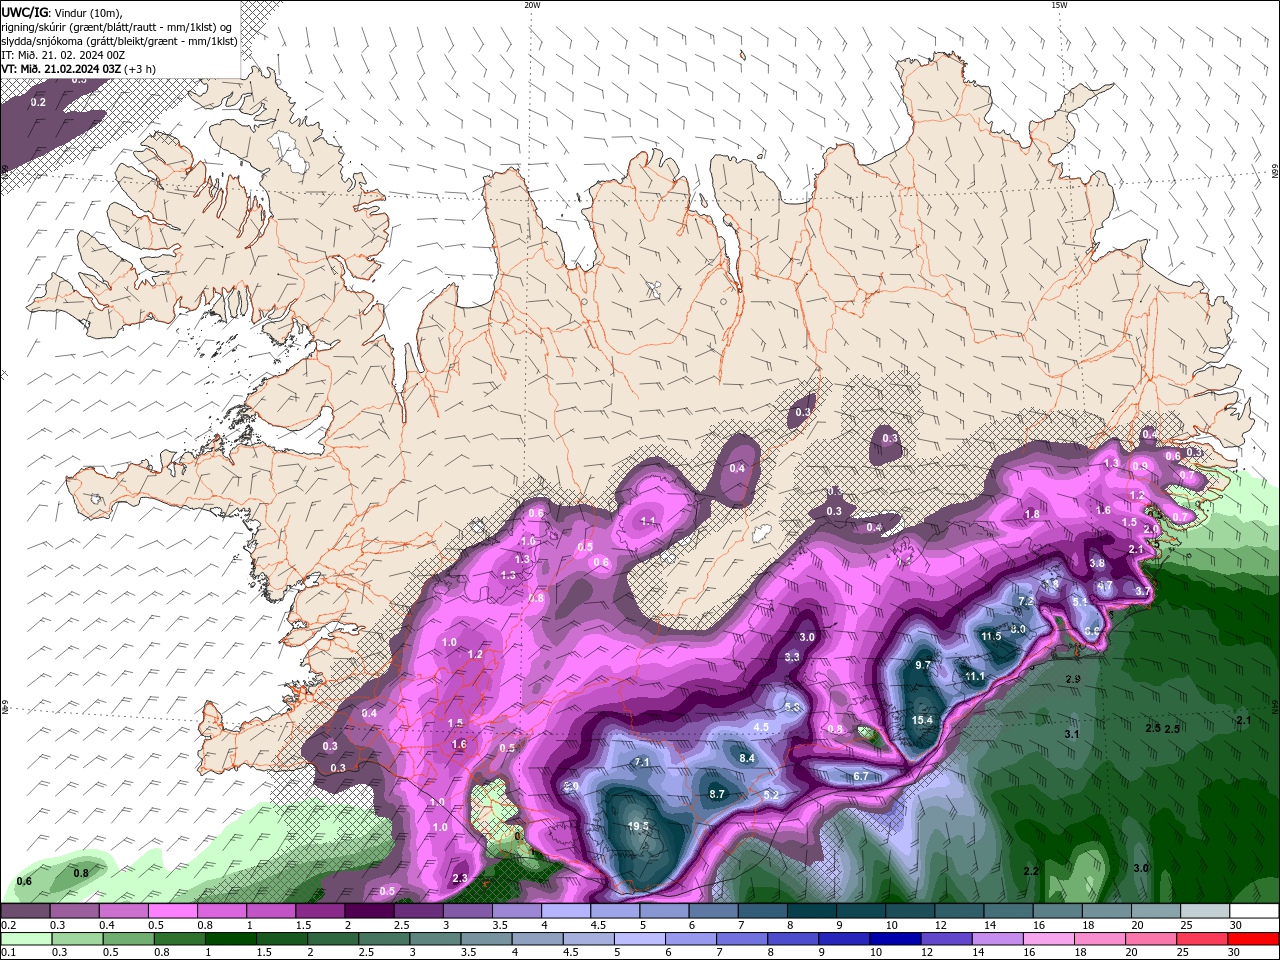The height and width of the screenshot is (960, 1280).
Task: Select the bright red swatch ending the lower legend row
Action: [x=1254, y=939]
